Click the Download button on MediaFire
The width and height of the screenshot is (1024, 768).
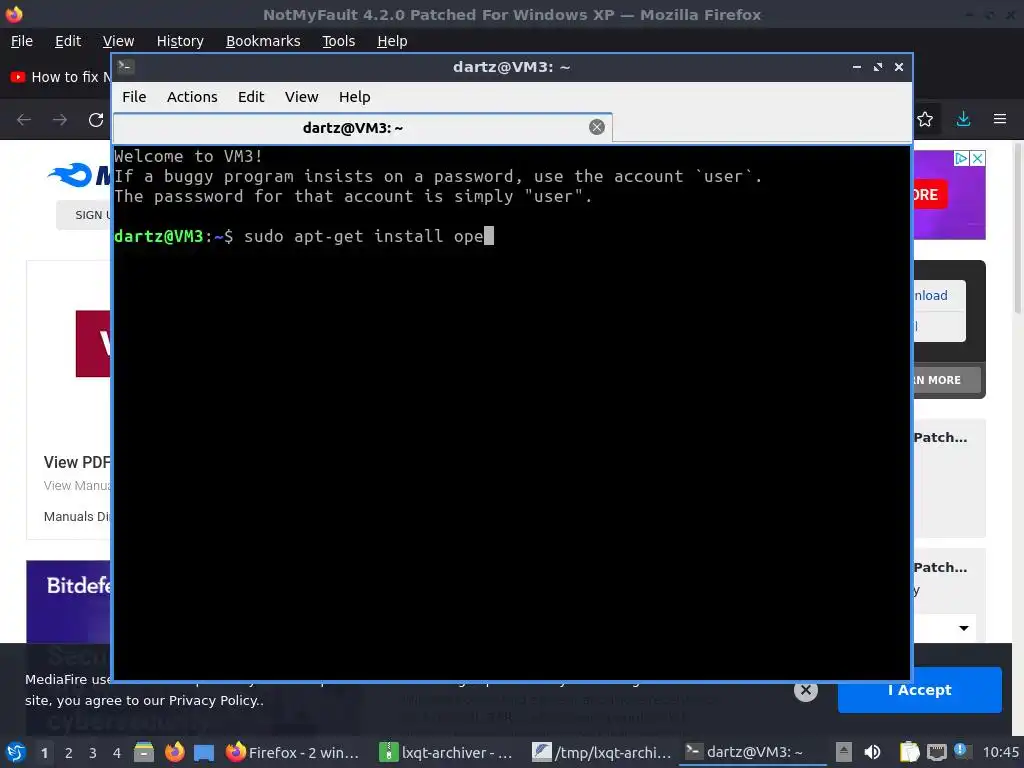pyautogui.click(x=939, y=295)
